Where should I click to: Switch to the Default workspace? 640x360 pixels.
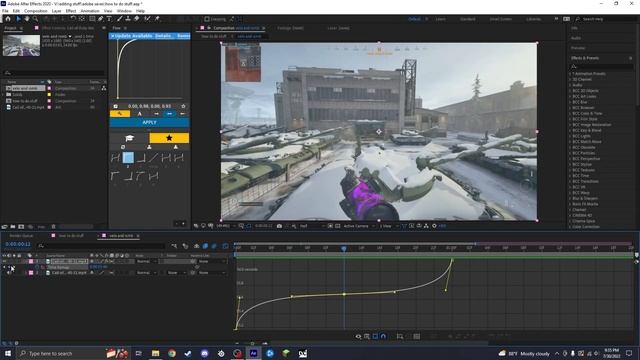(414, 19)
